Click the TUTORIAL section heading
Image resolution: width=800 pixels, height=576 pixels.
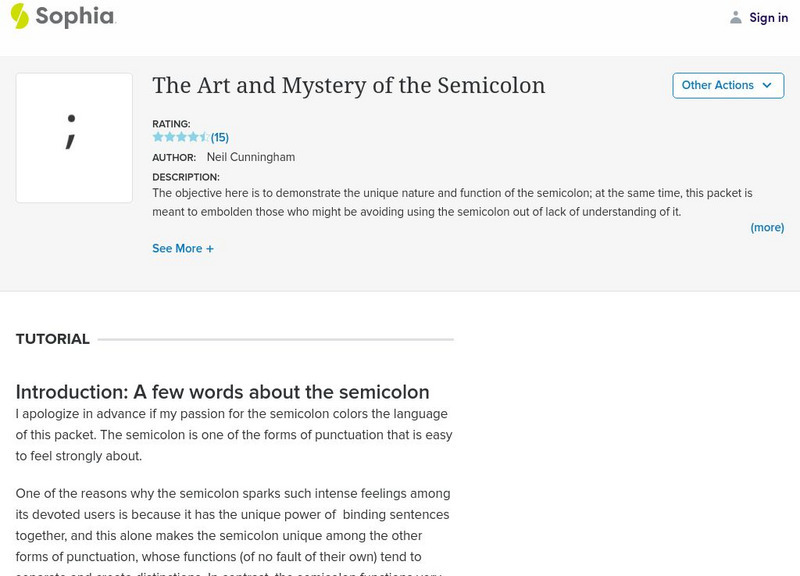tap(53, 339)
